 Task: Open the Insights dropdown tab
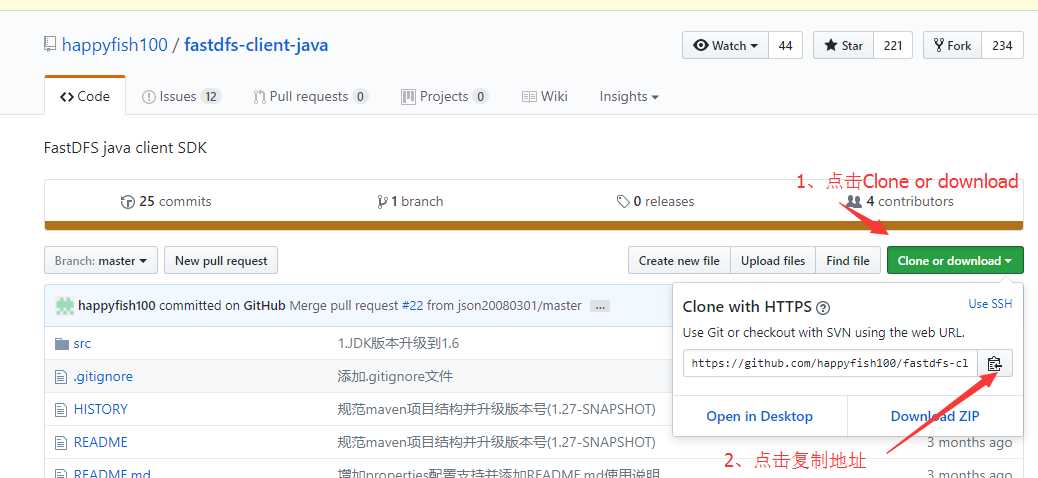(629, 97)
